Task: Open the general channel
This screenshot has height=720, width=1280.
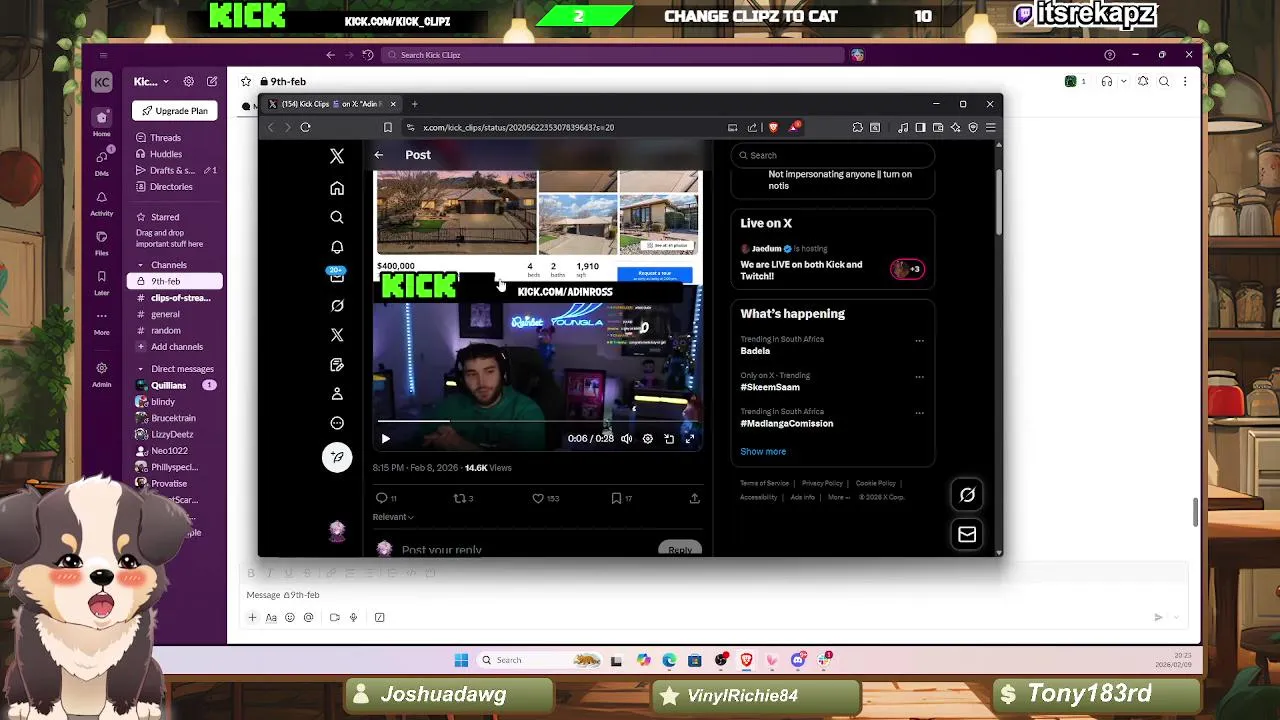Action: (x=165, y=314)
